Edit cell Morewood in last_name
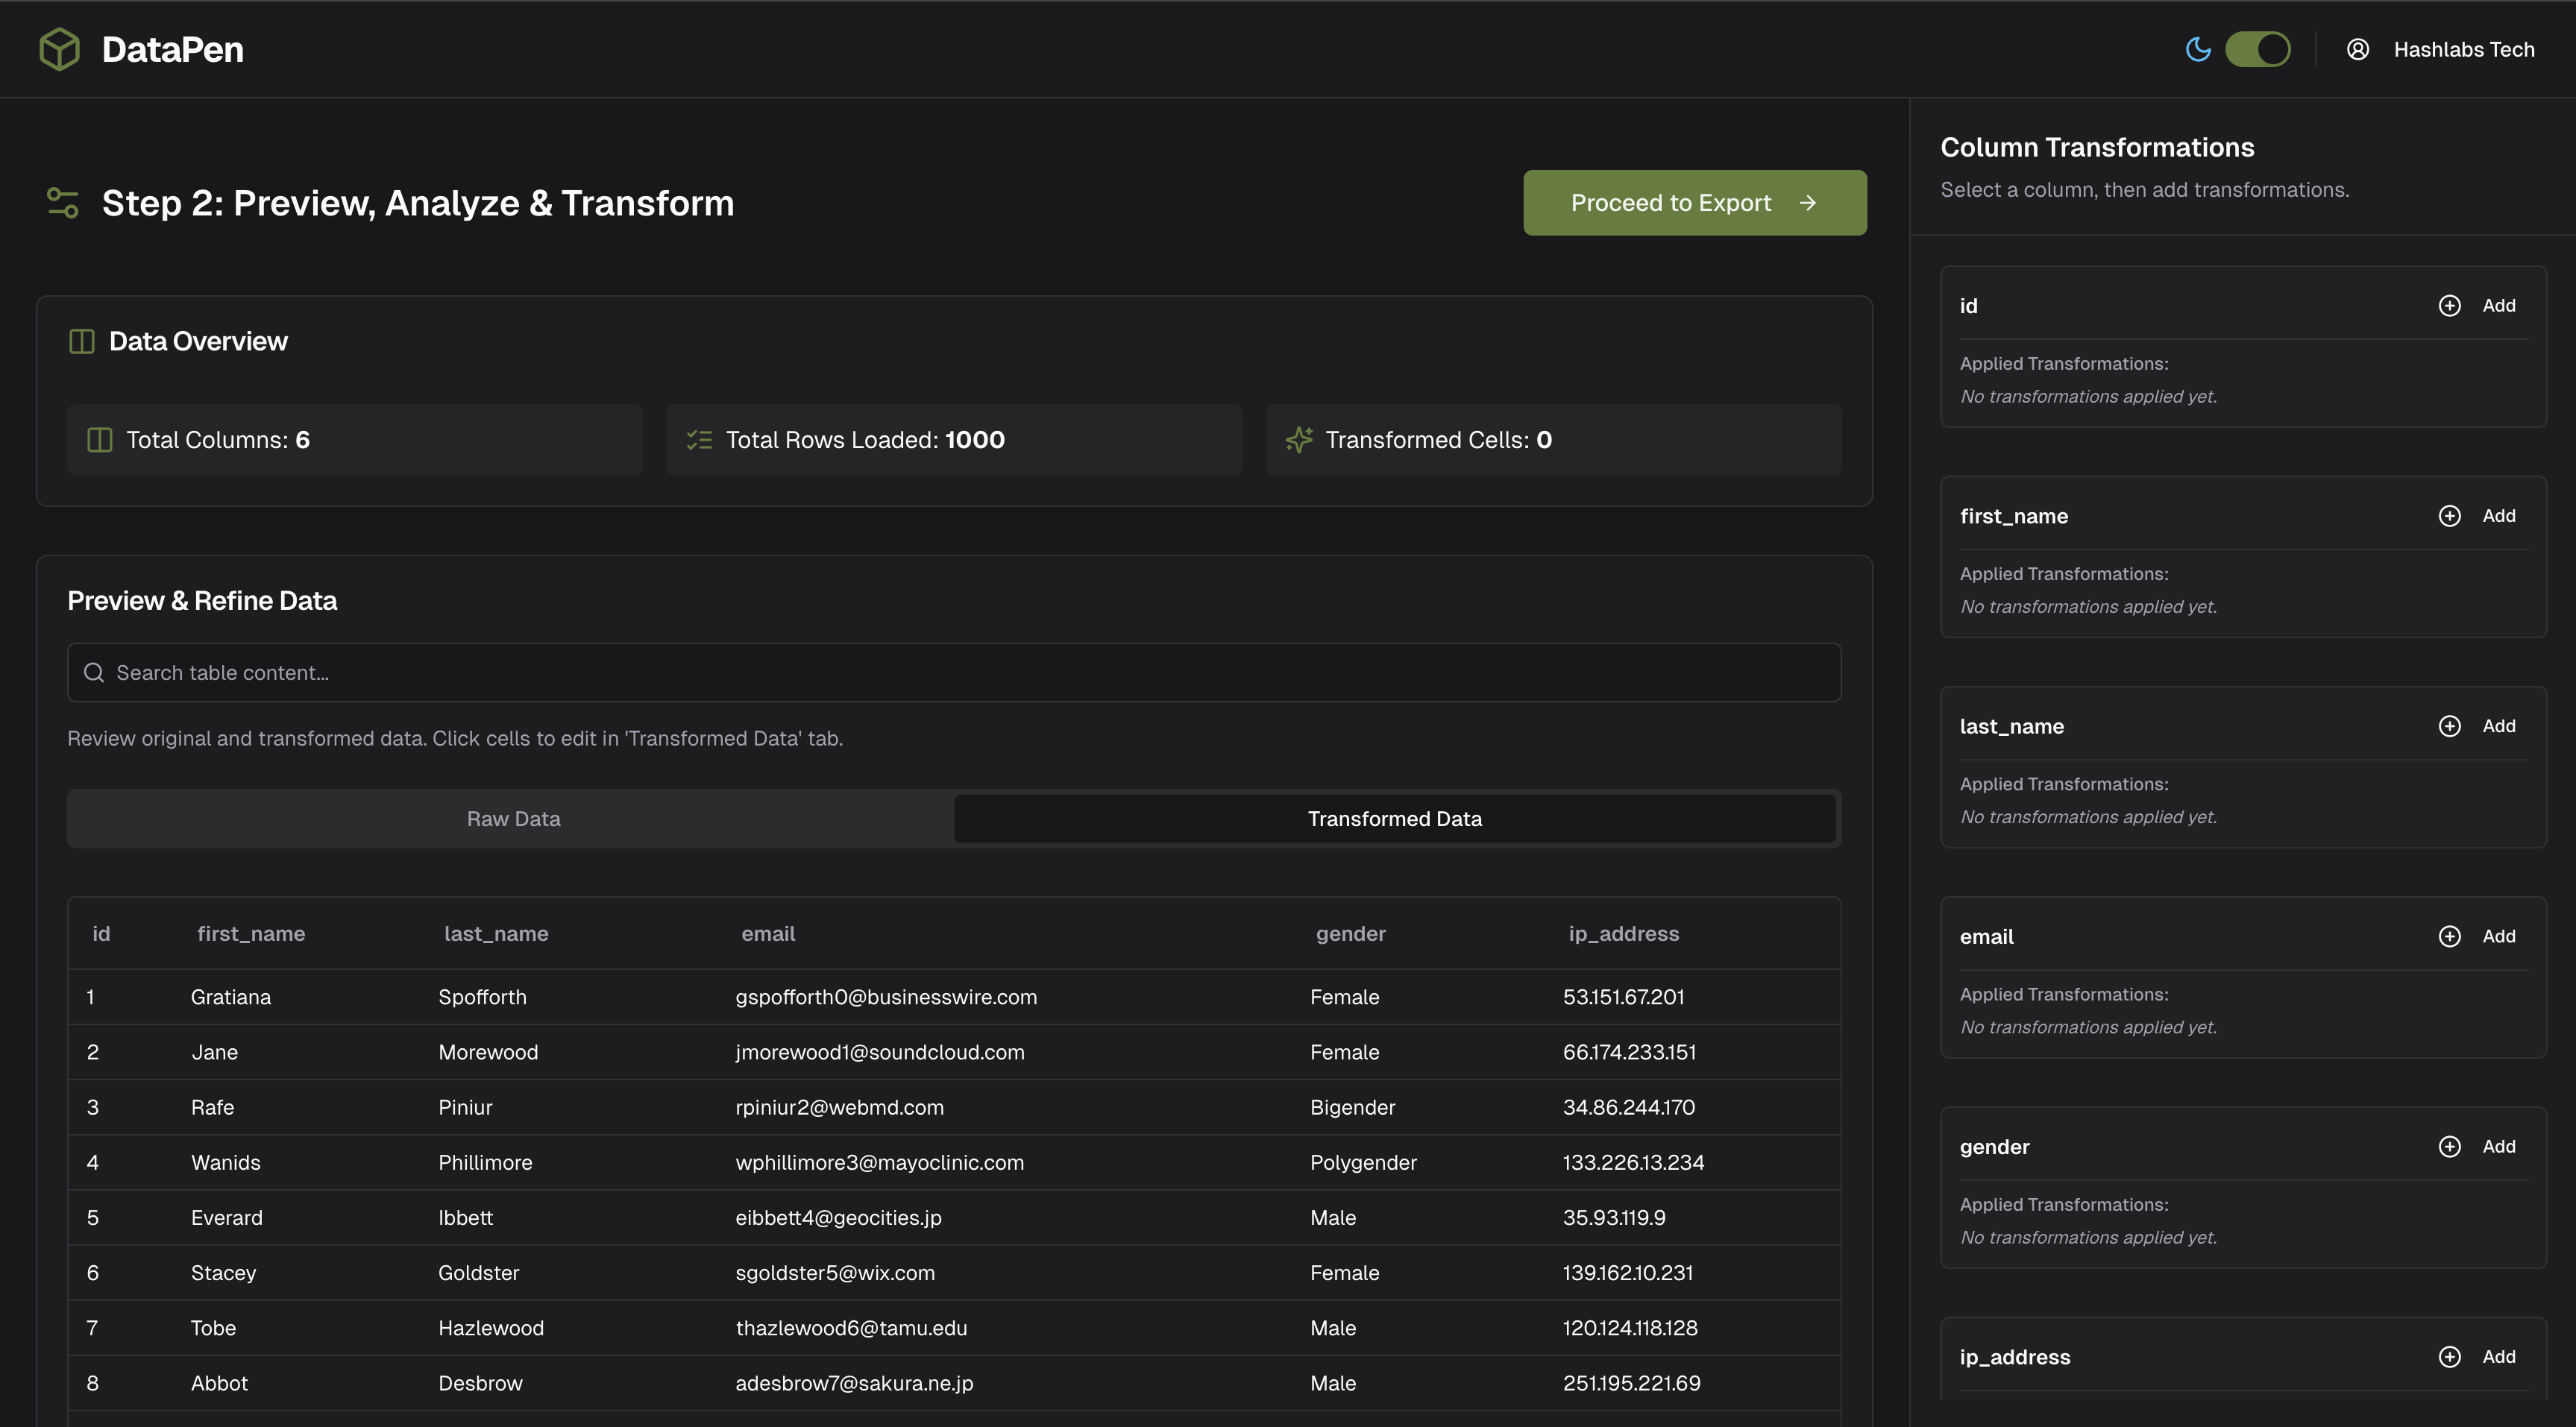The width and height of the screenshot is (2576, 1427). 488,1052
